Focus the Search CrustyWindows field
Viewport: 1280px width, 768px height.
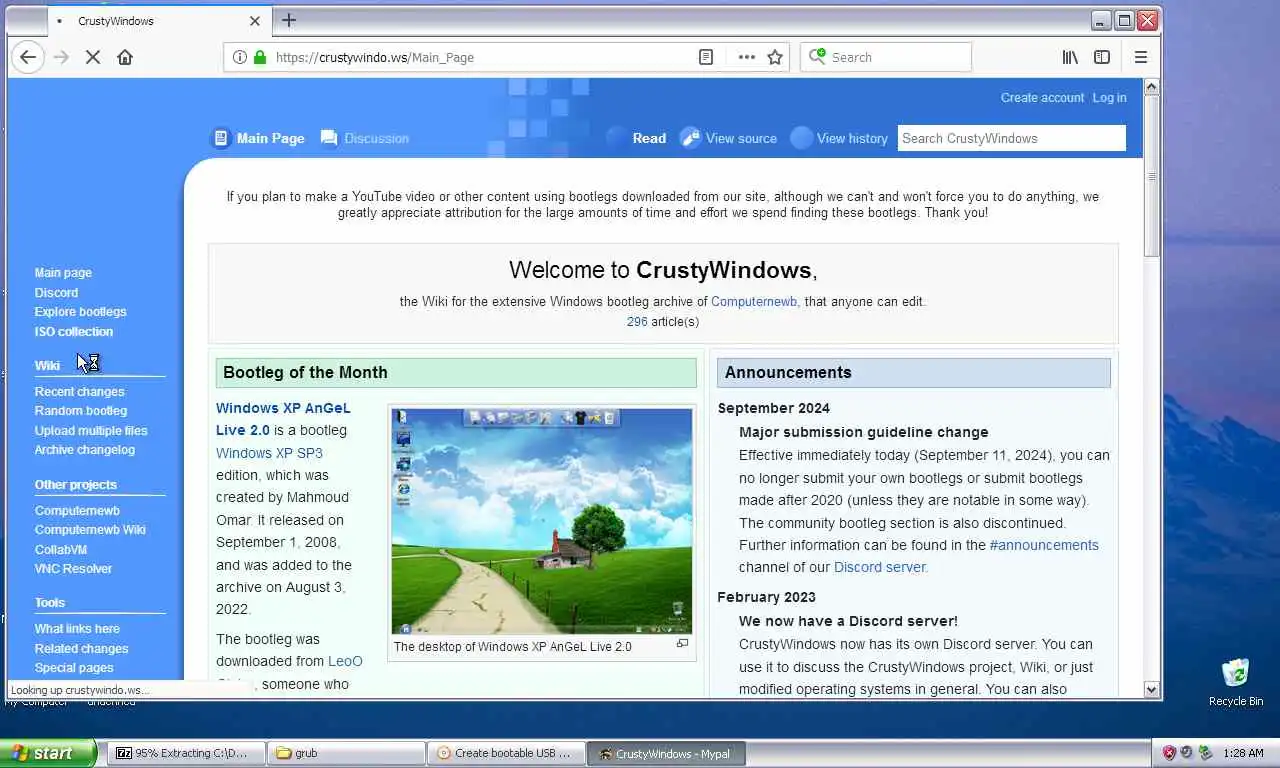coord(1011,138)
